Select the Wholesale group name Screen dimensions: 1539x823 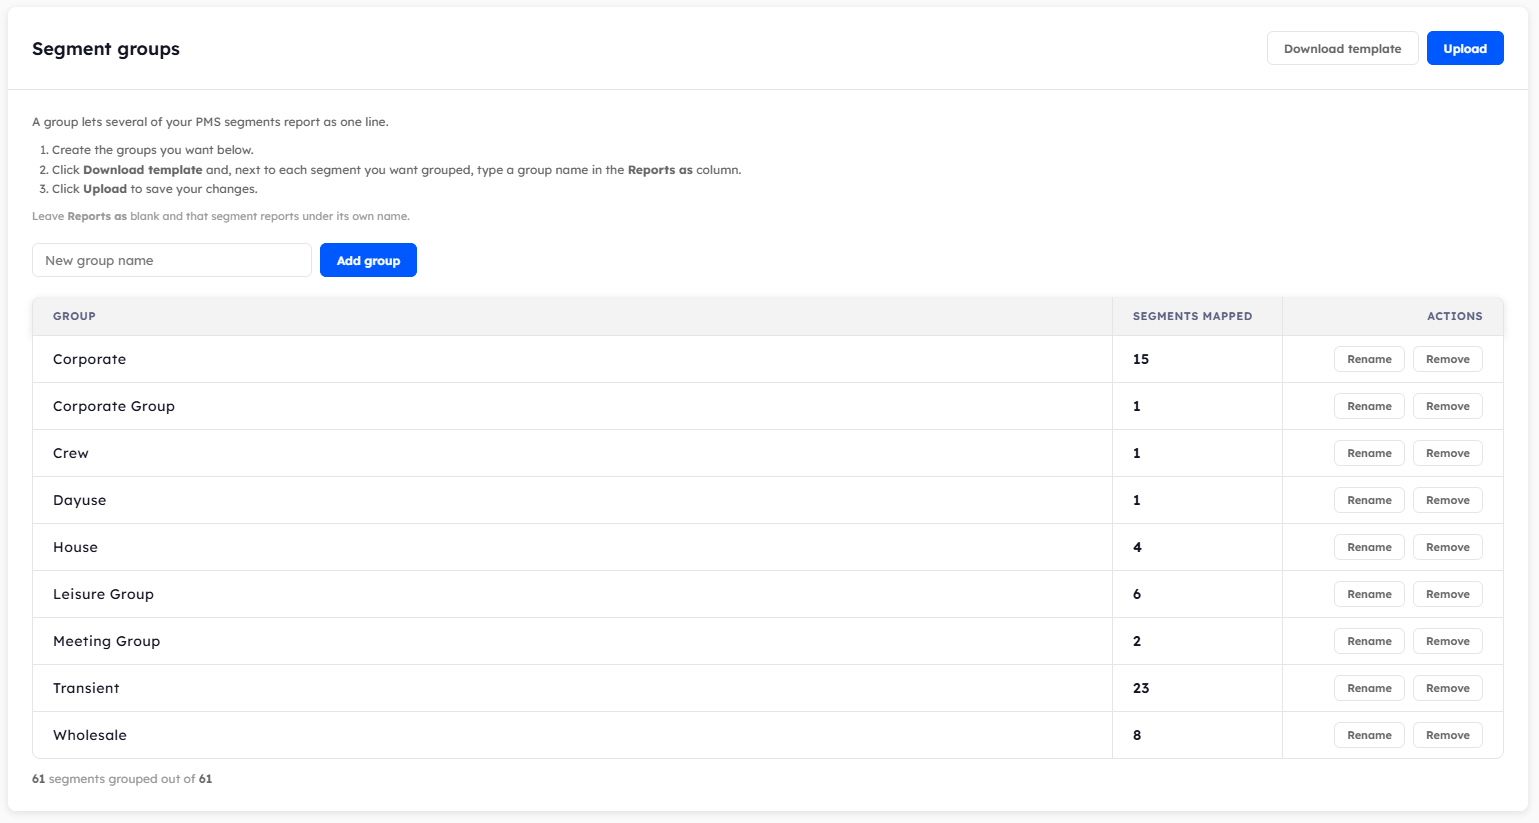point(90,735)
